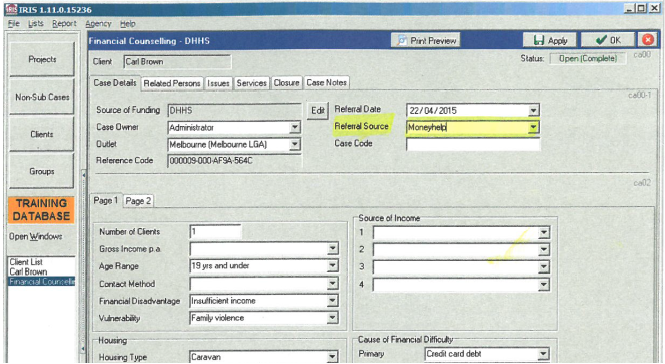Viewport: 665px width, 364px height.
Task: Expand the Contact Method dropdown arrow
Action: pyautogui.click(x=333, y=283)
